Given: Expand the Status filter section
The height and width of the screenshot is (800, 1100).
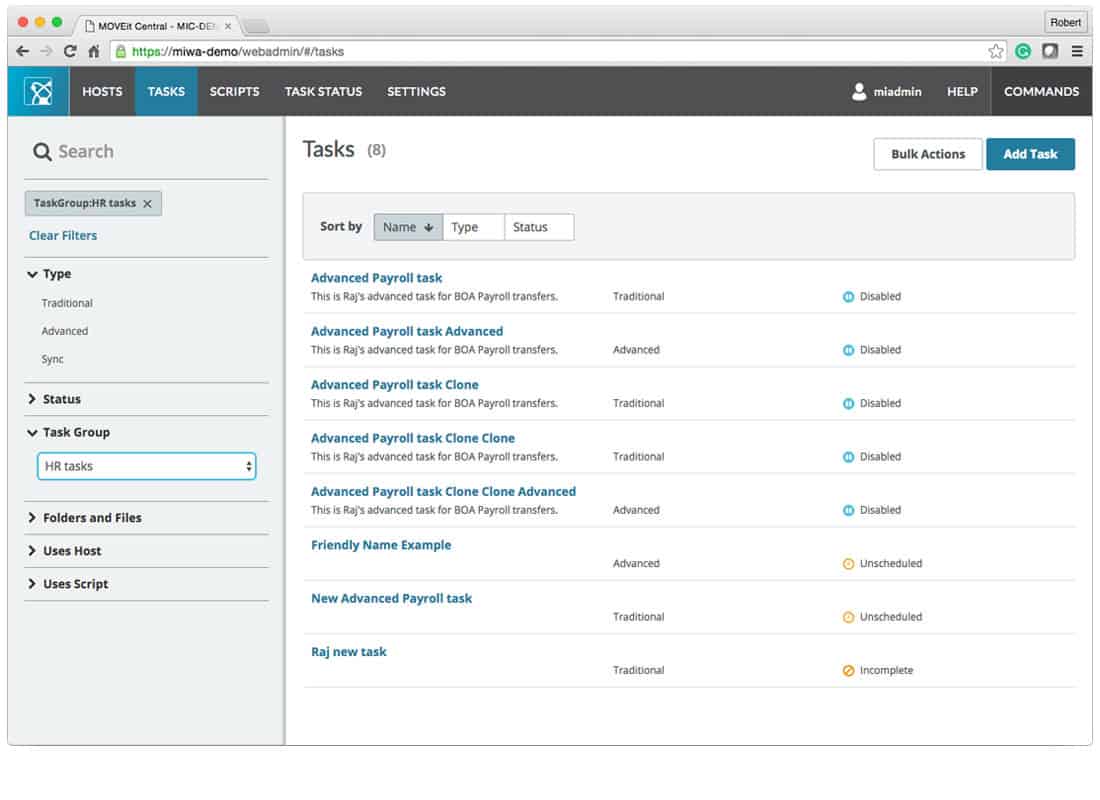Looking at the screenshot, I should pos(62,398).
